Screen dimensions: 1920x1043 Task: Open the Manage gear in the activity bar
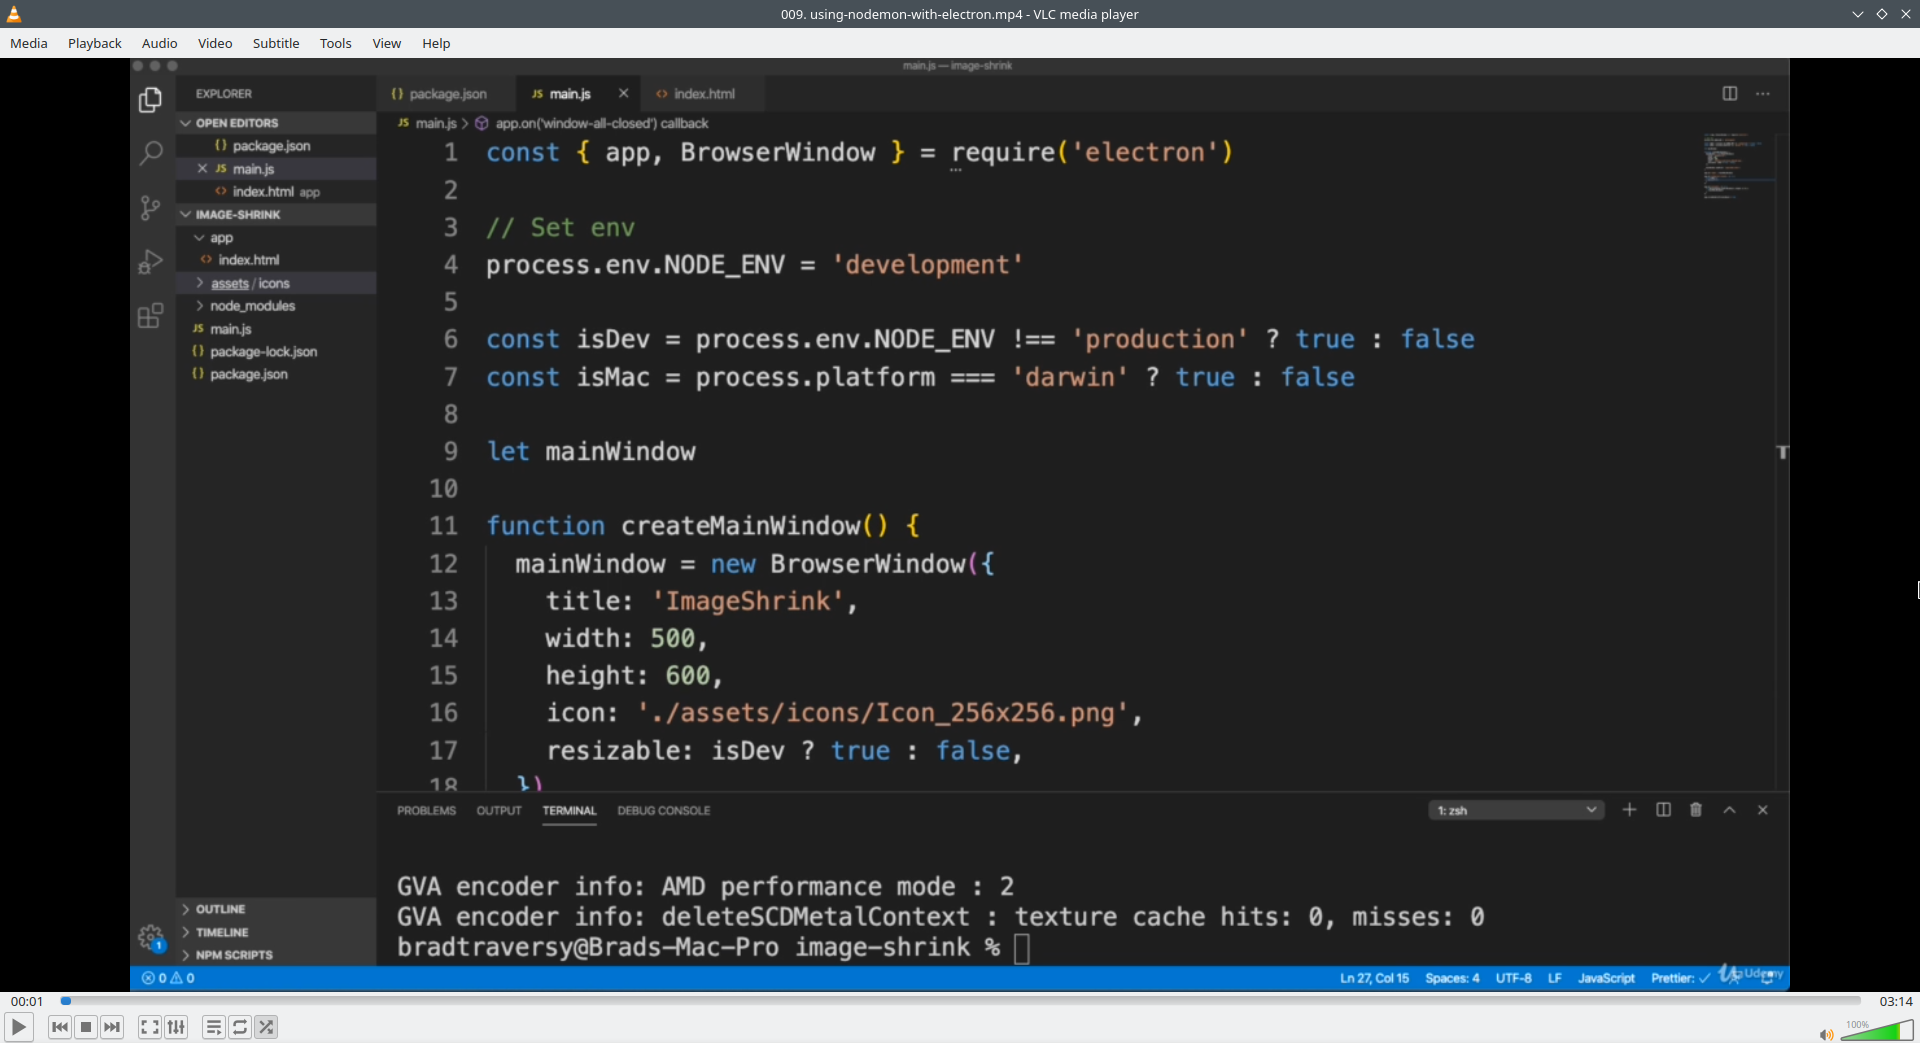pos(150,938)
